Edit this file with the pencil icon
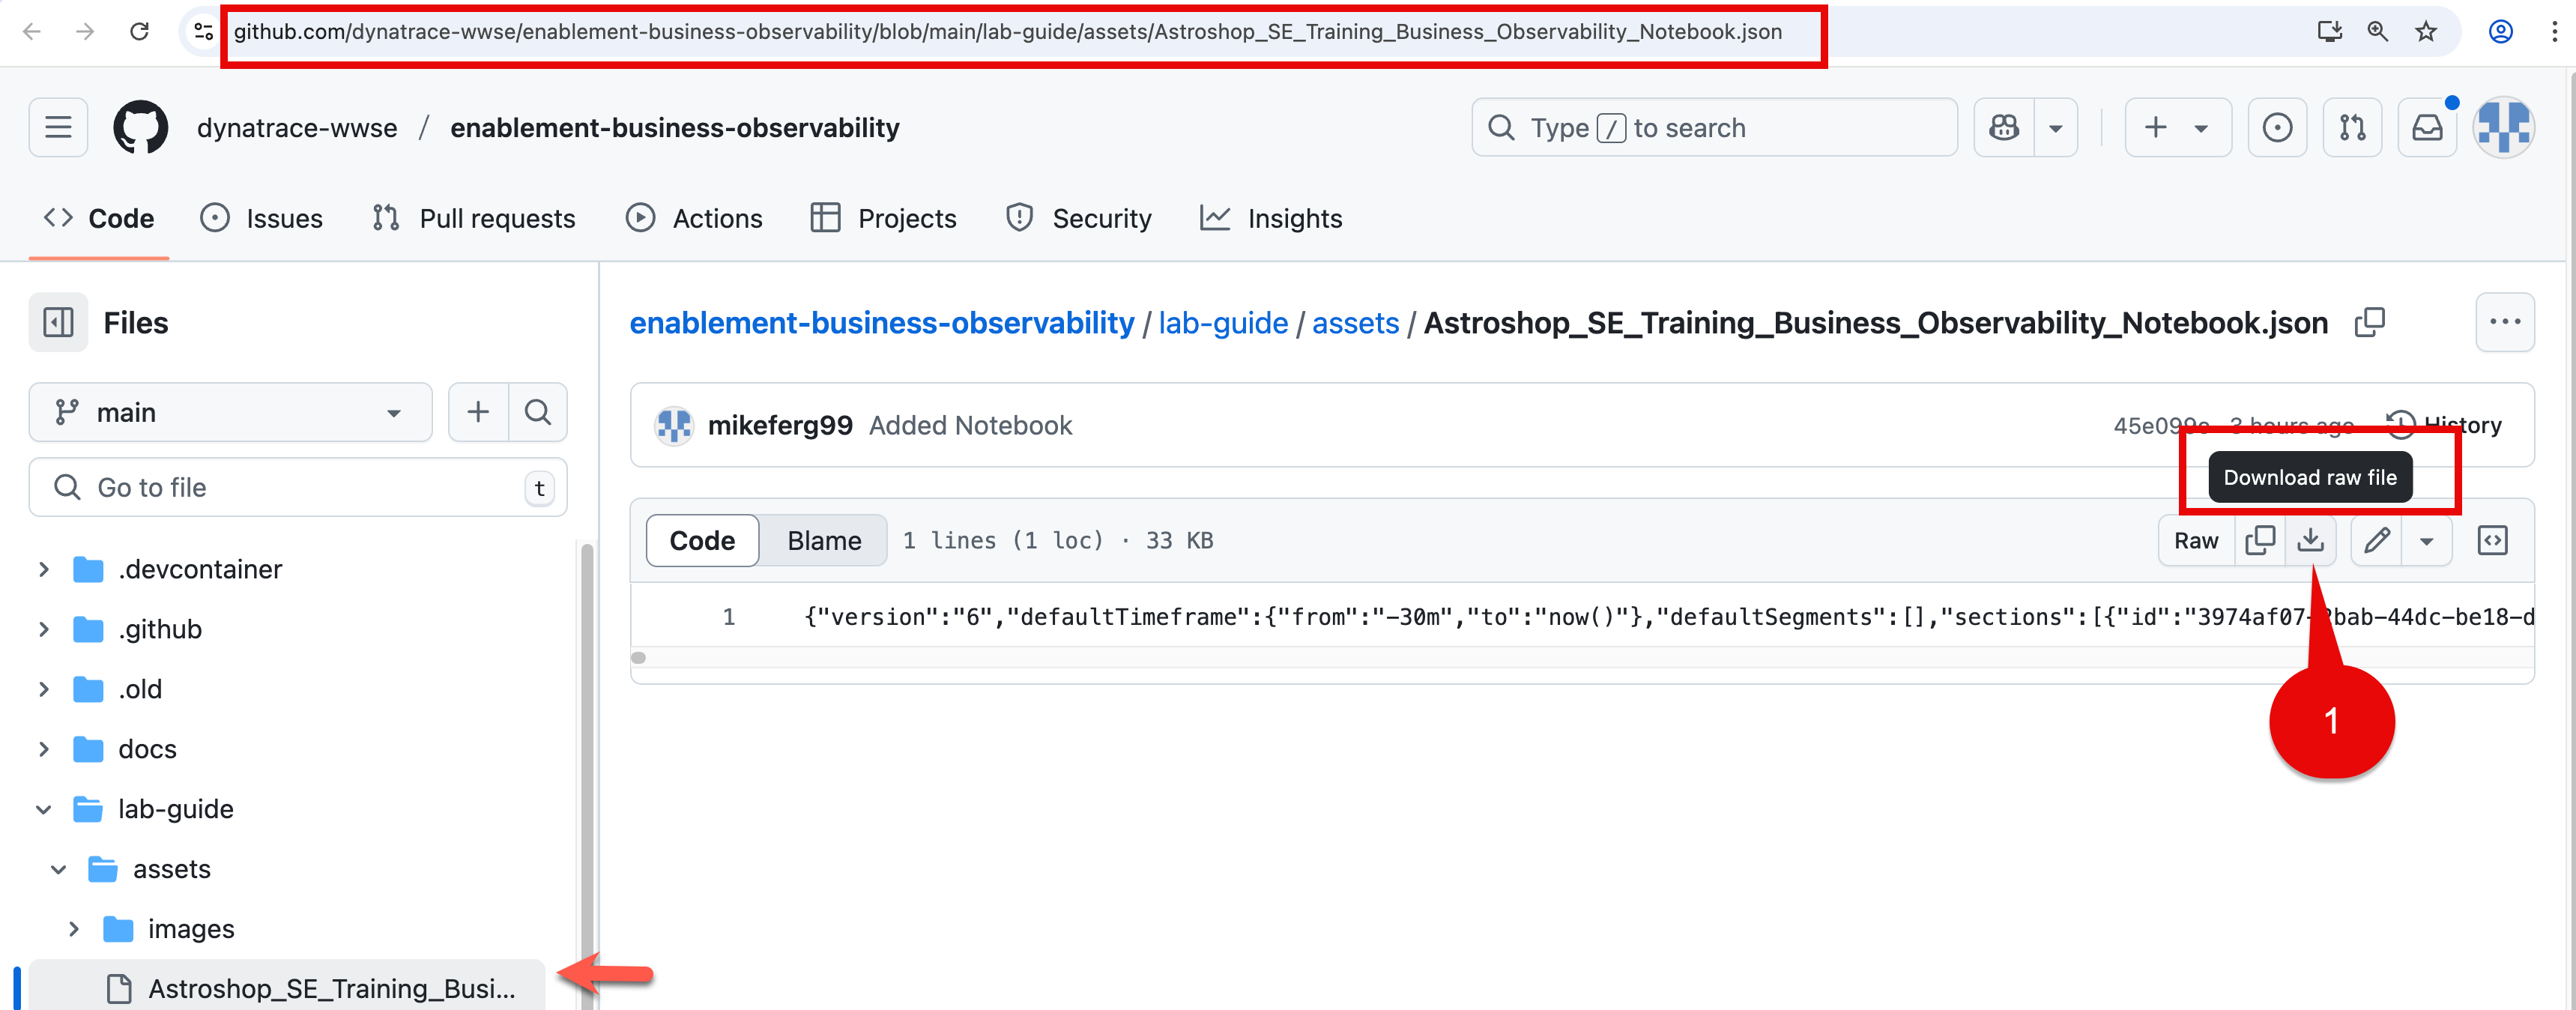Image resolution: width=2576 pixels, height=1010 pixels. click(x=2377, y=540)
